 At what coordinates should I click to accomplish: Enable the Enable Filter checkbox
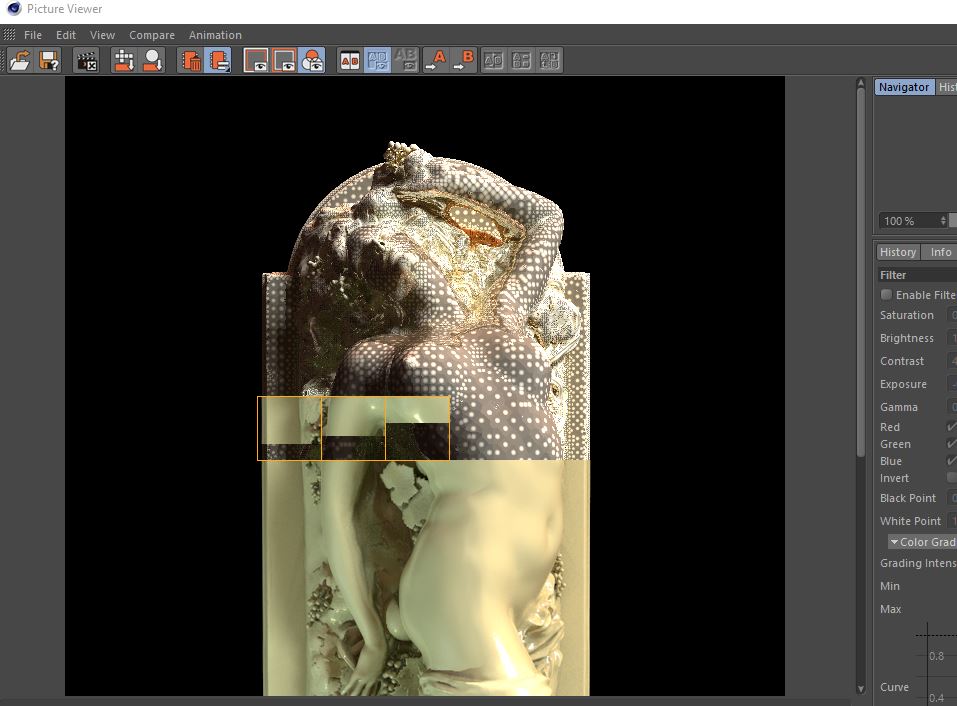pos(886,295)
